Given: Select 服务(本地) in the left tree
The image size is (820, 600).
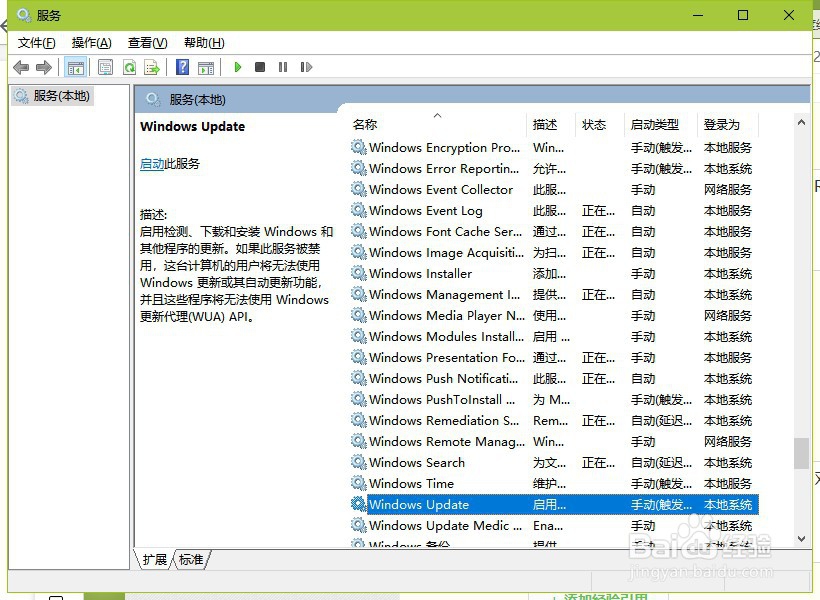Looking at the screenshot, I should pyautogui.click(x=52, y=96).
